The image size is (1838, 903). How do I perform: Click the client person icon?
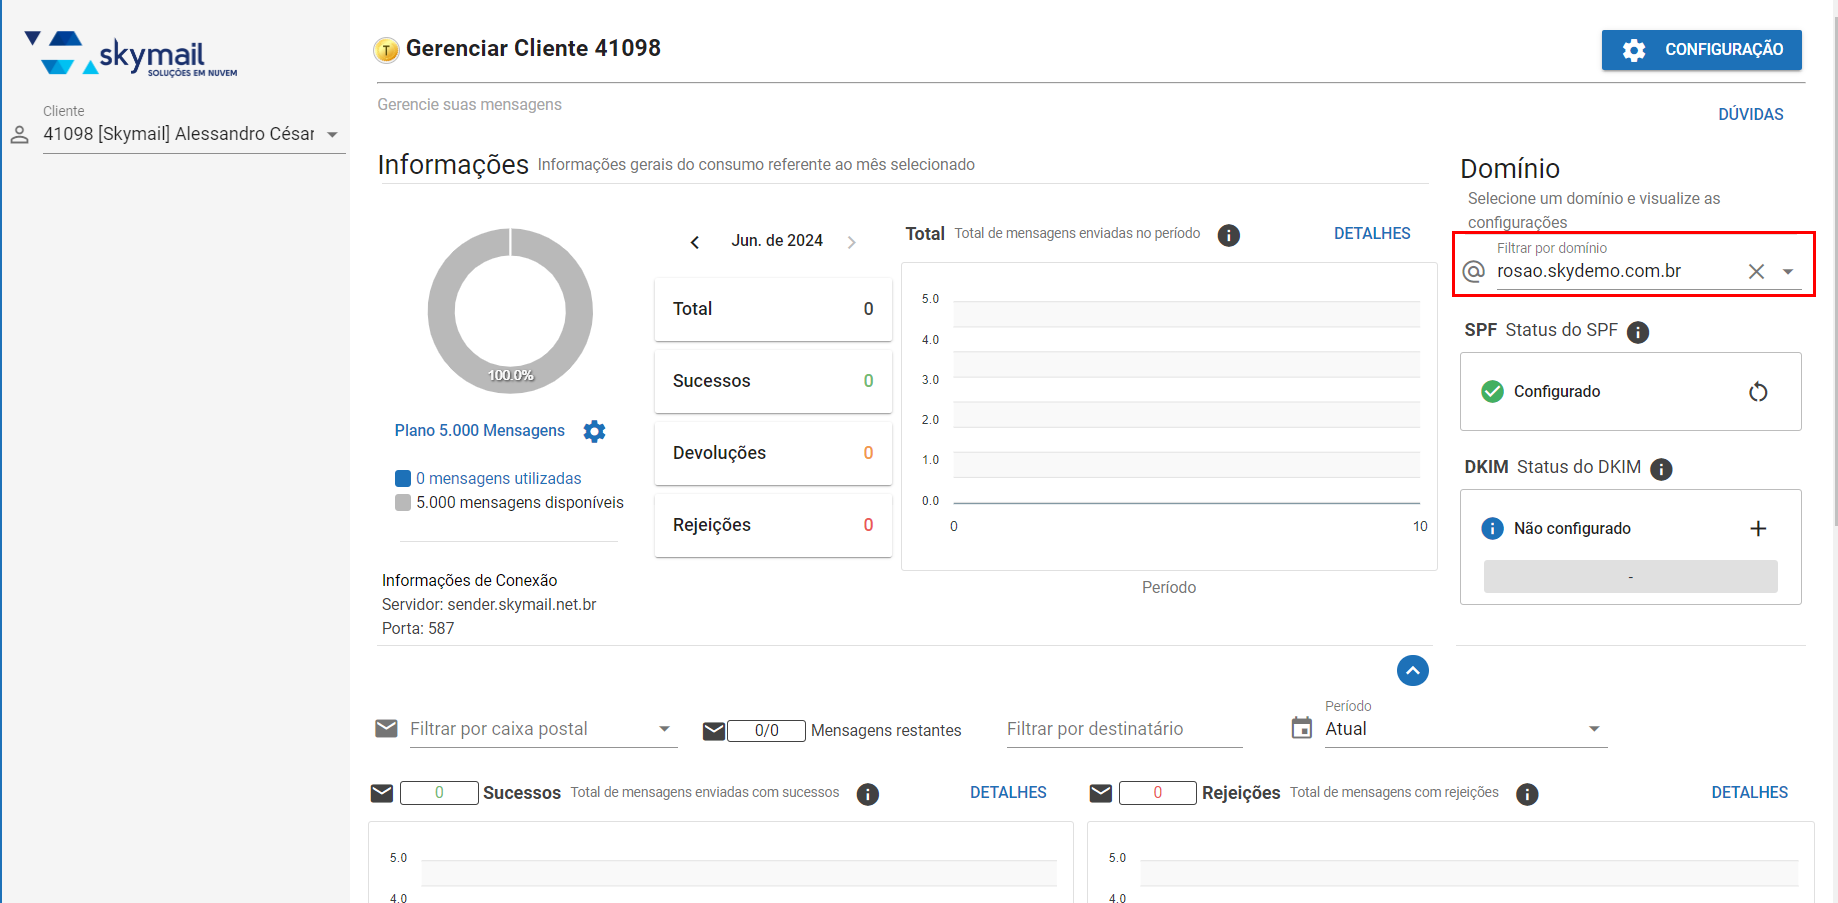19,135
